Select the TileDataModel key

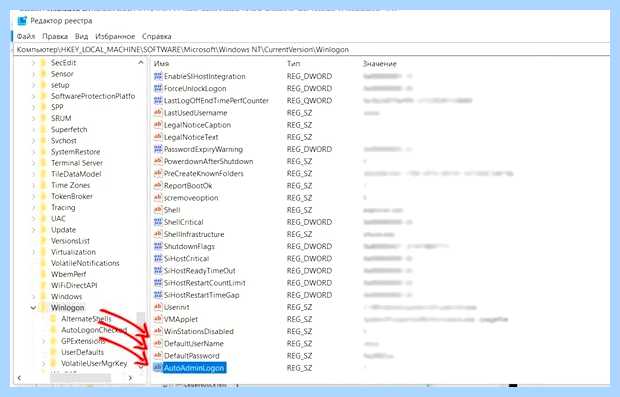pyautogui.click(x=76, y=174)
